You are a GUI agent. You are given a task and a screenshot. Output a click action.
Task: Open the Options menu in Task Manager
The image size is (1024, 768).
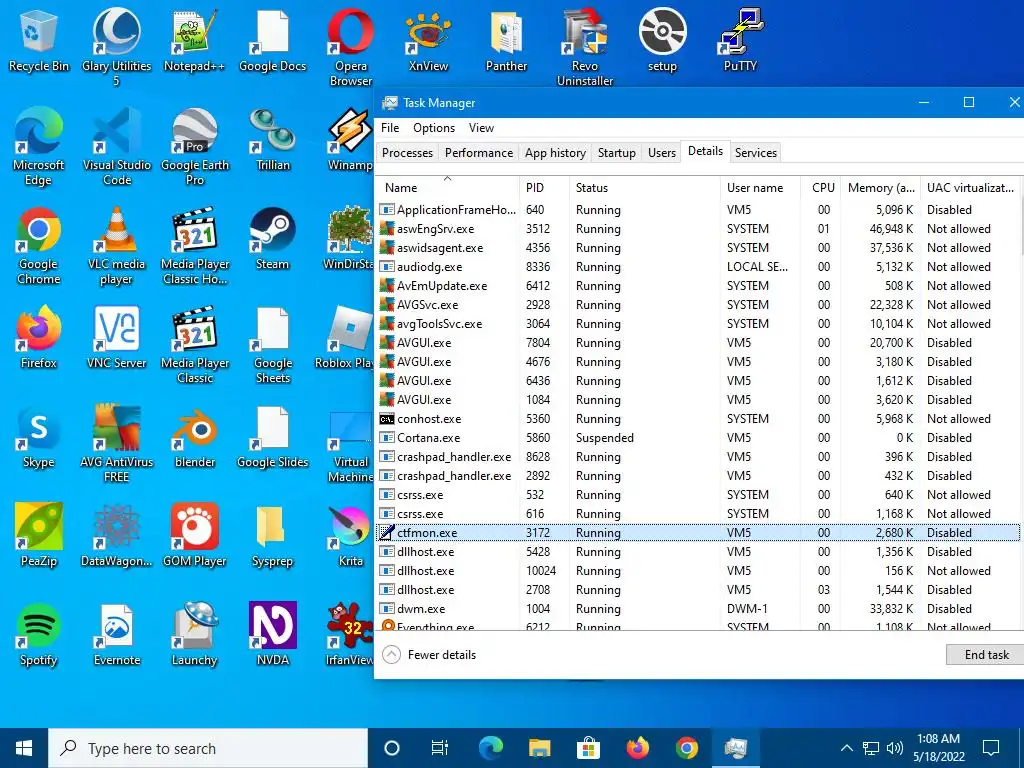(x=434, y=128)
